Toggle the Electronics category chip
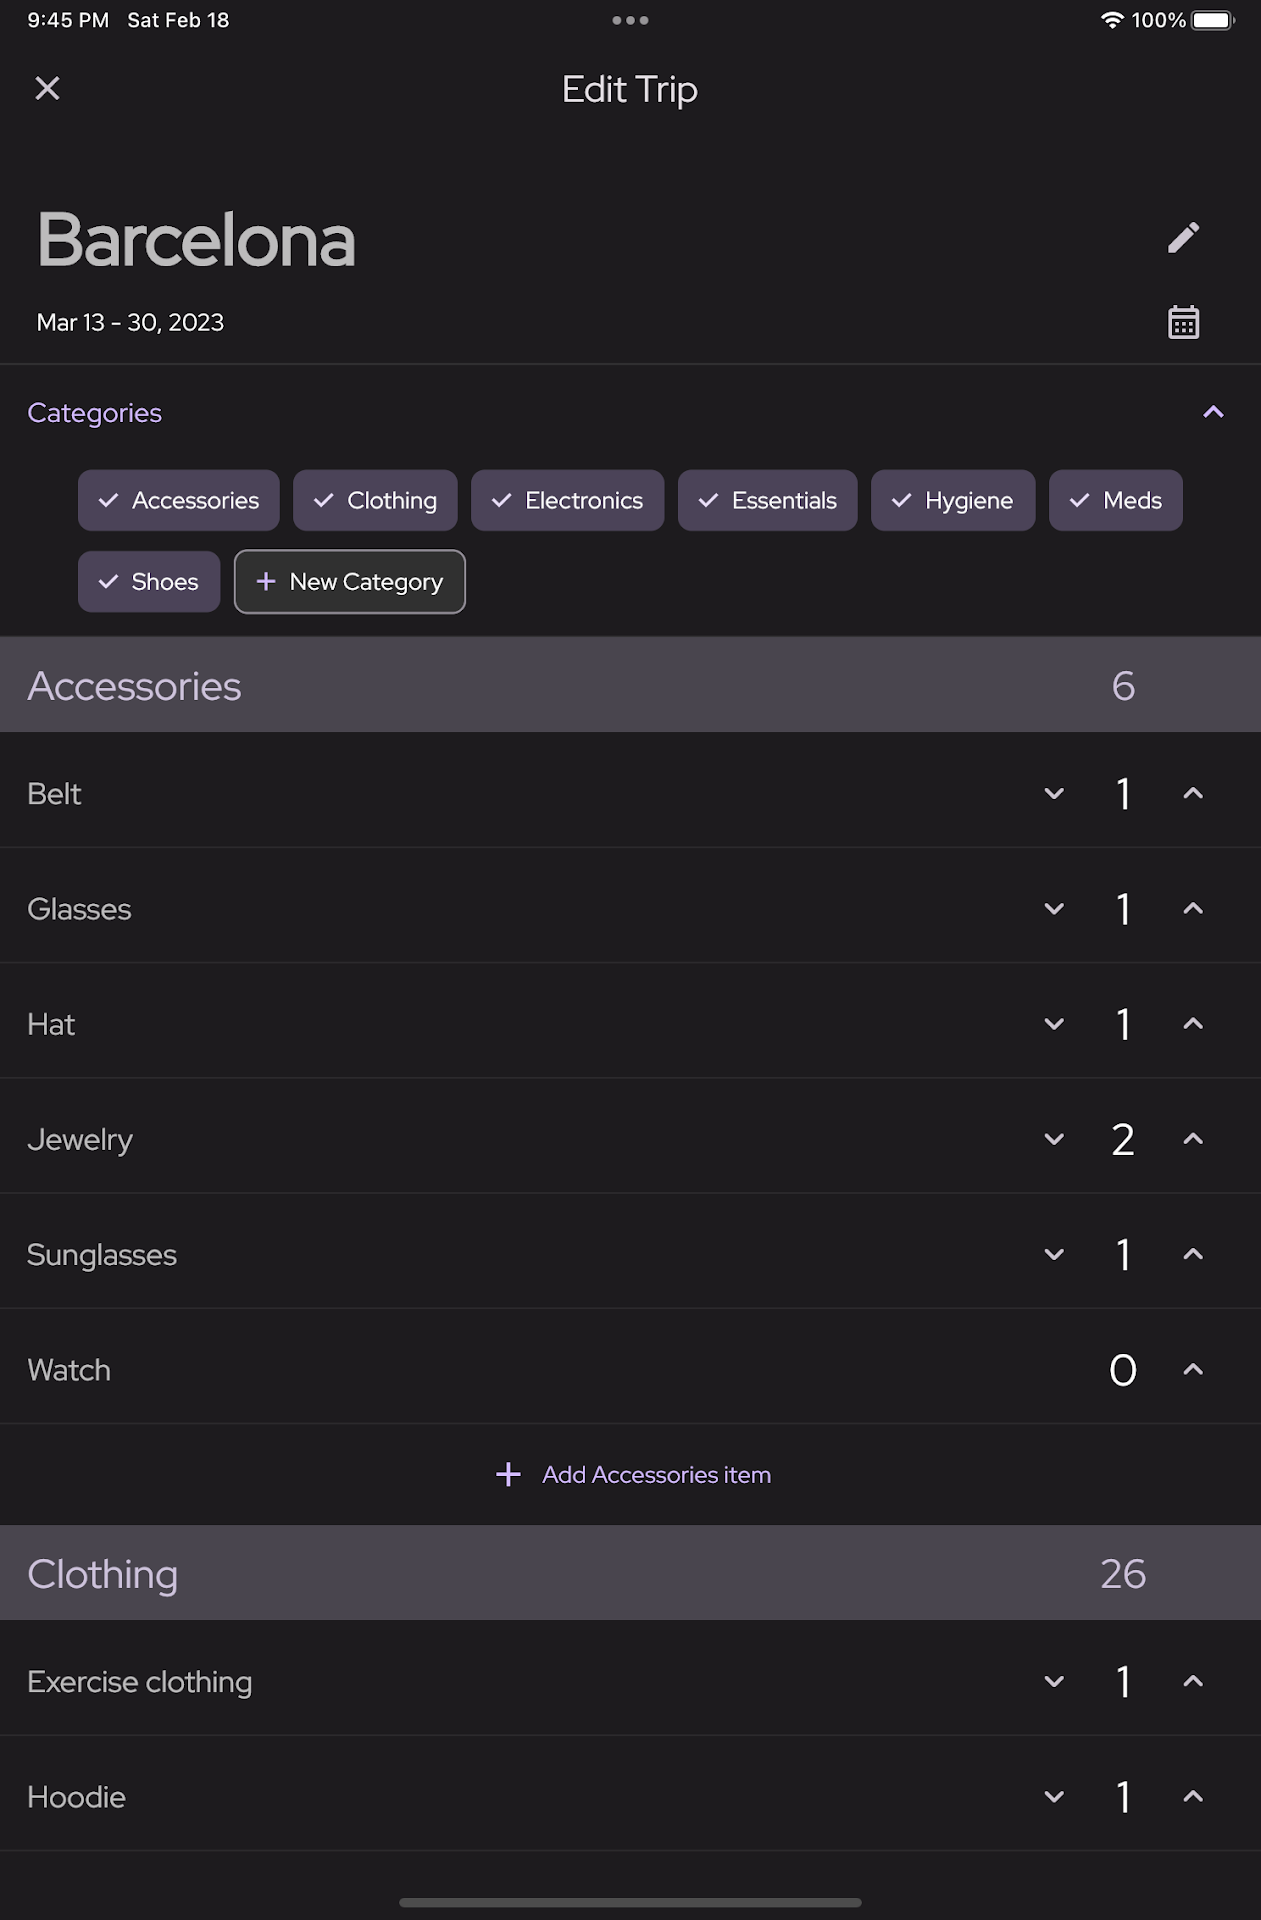 567,500
